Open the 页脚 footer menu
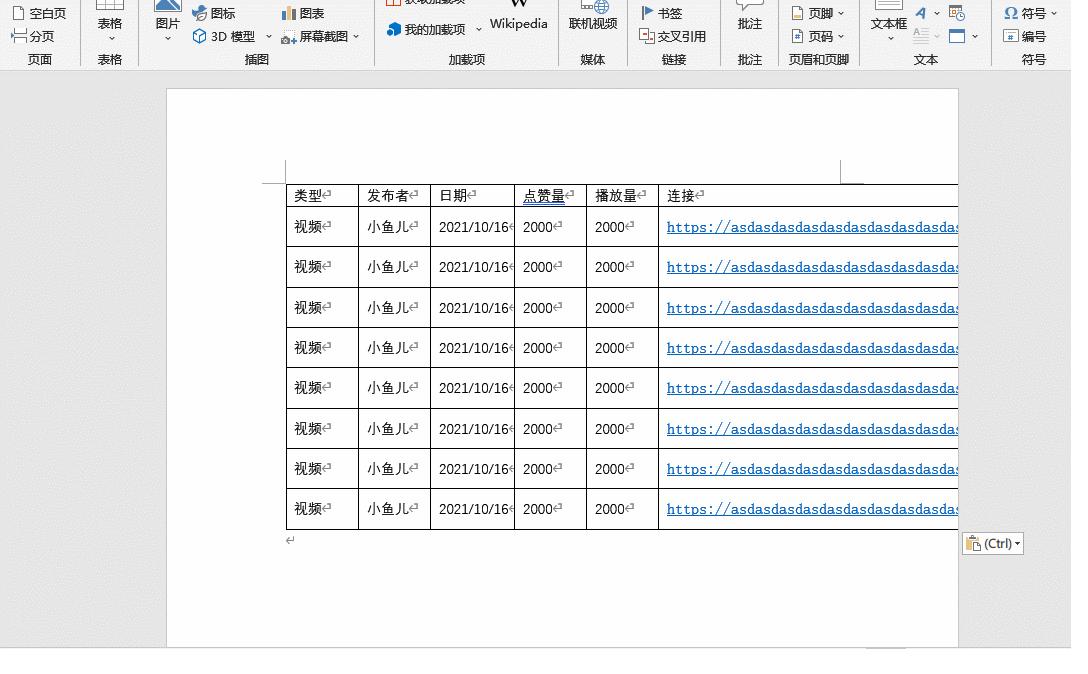The height and width of the screenshot is (674, 1088). pos(818,13)
